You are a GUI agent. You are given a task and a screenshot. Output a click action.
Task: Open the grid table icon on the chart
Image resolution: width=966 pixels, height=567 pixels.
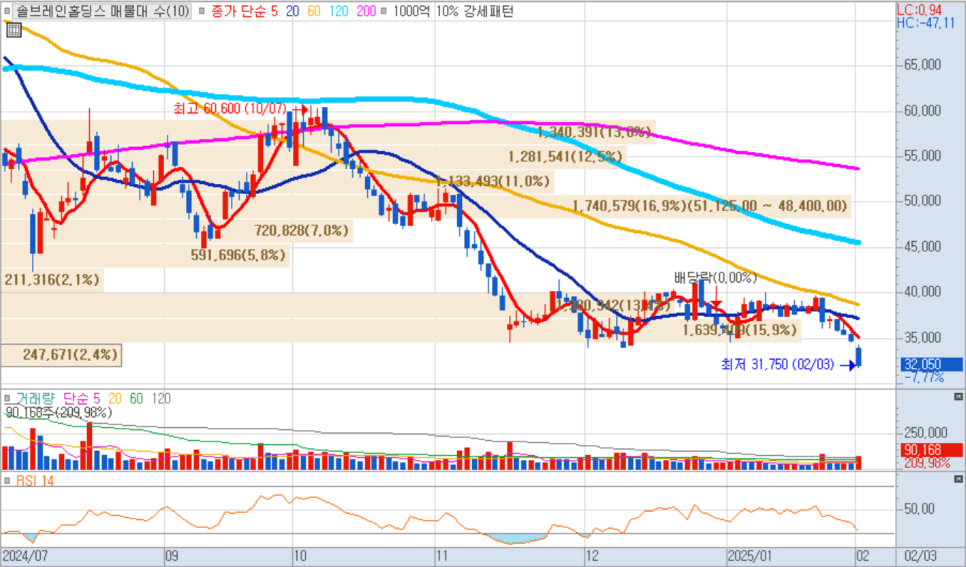[x=14, y=30]
